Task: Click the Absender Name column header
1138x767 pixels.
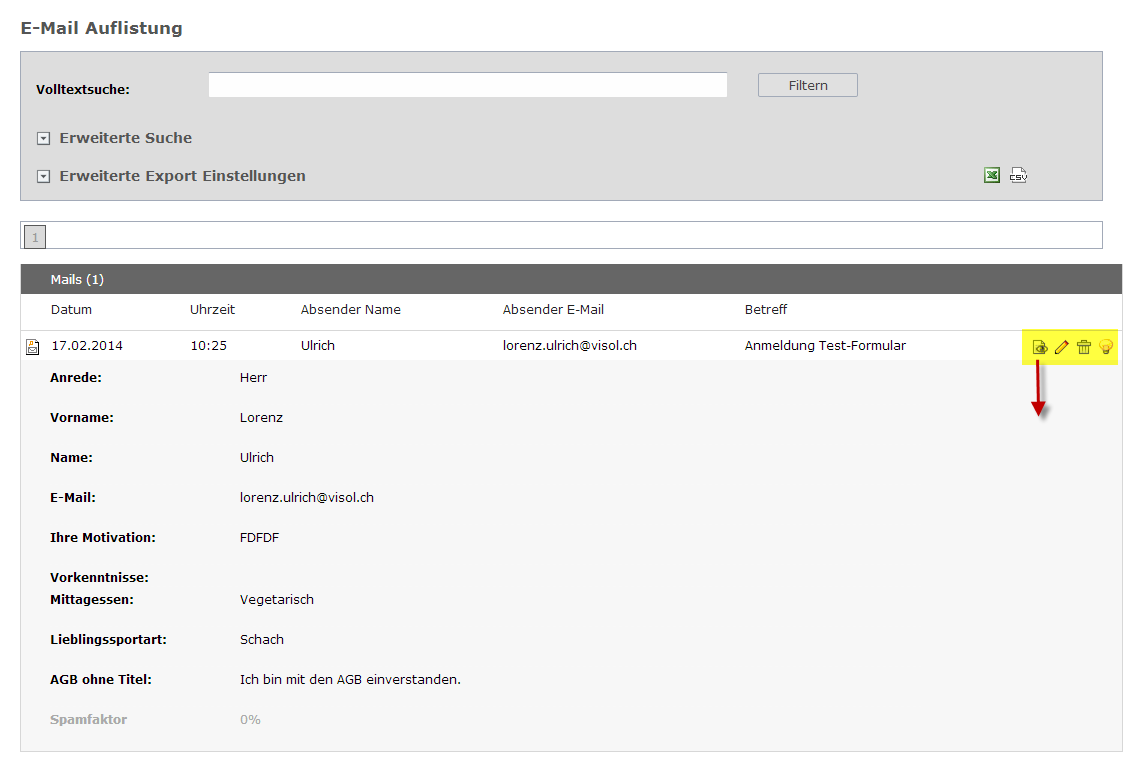Action: (351, 309)
